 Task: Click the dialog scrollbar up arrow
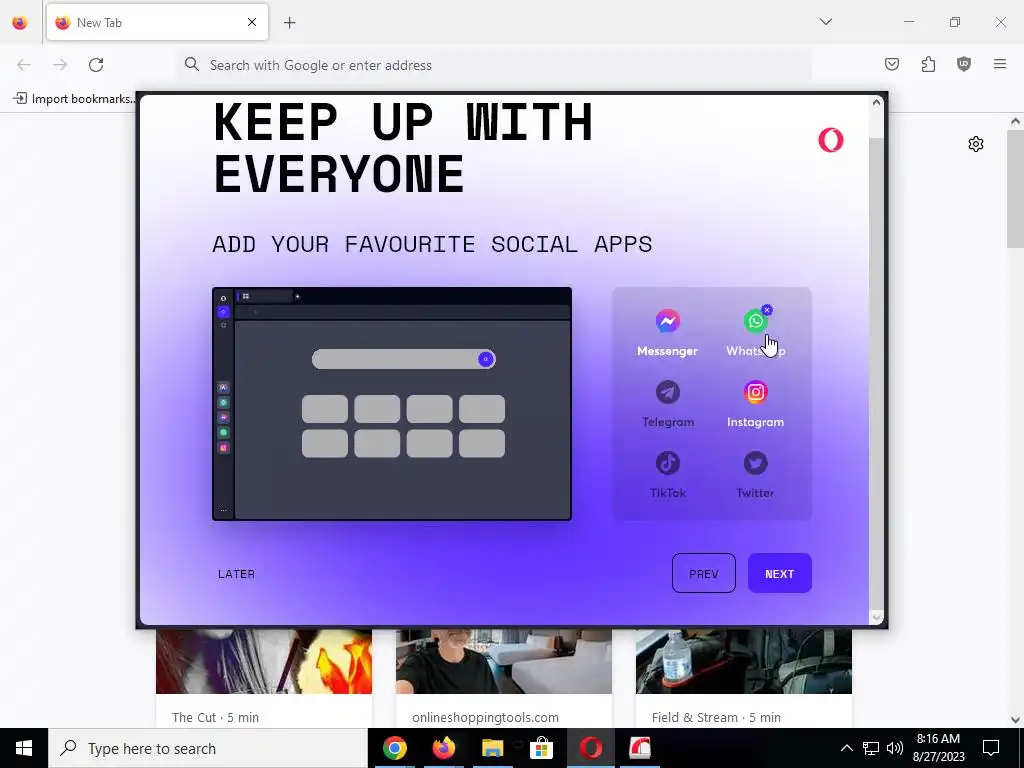[876, 103]
